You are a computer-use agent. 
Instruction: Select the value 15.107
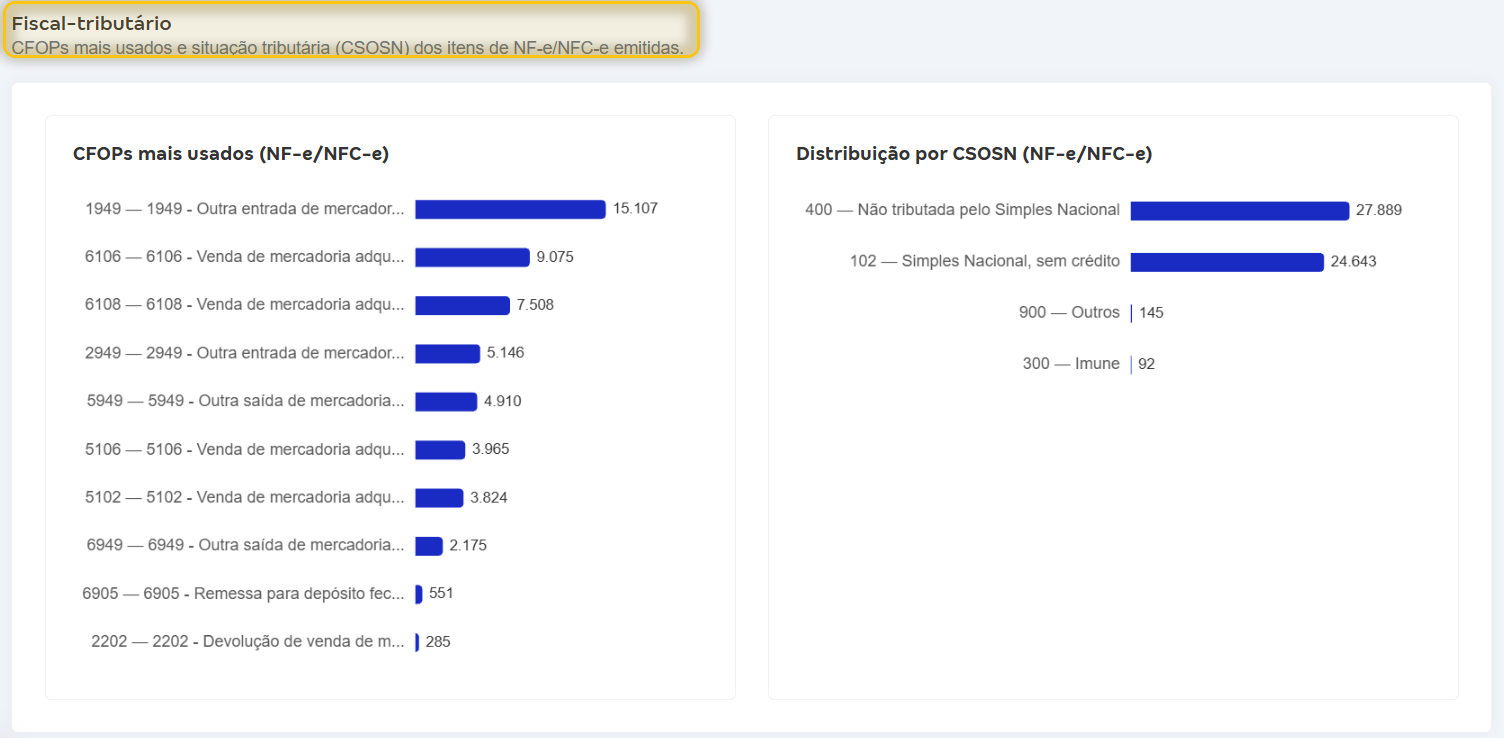pyautogui.click(x=635, y=209)
